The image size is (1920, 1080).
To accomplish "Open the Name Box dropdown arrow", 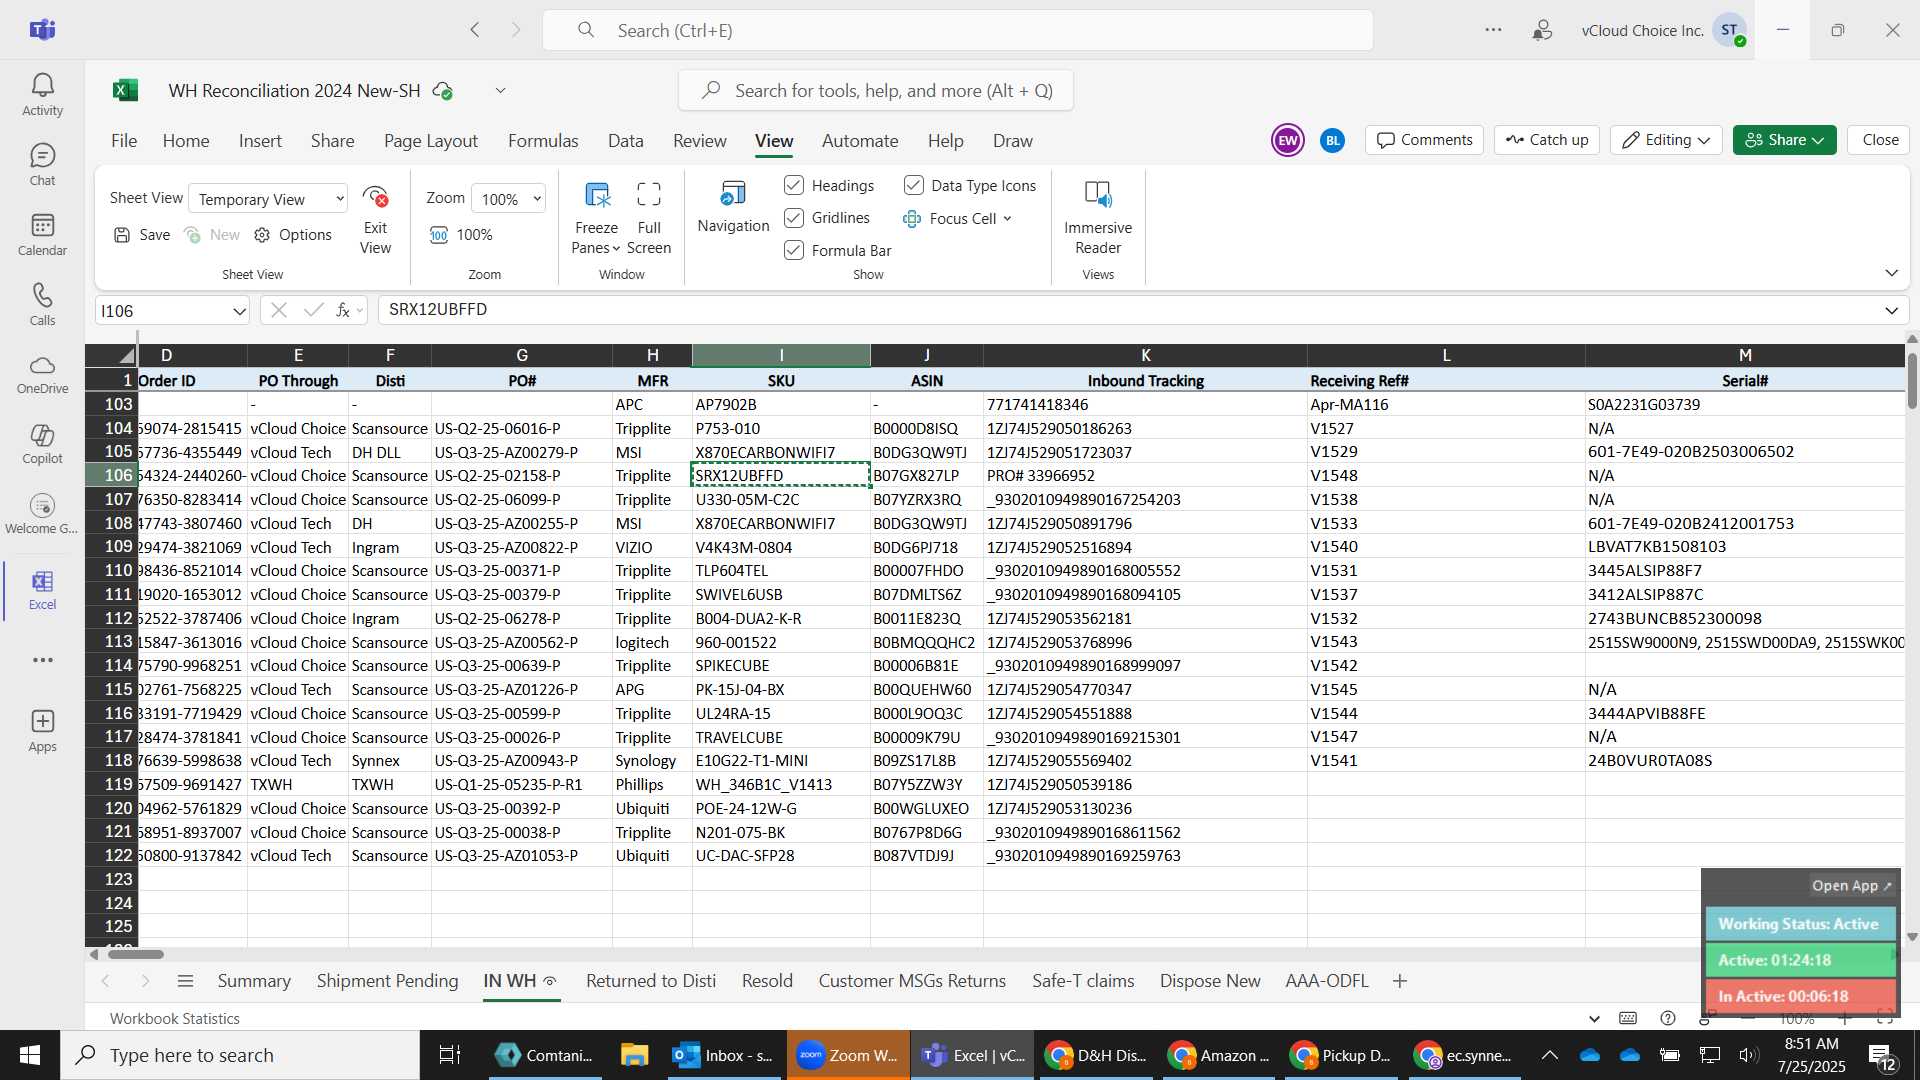I will (x=239, y=311).
